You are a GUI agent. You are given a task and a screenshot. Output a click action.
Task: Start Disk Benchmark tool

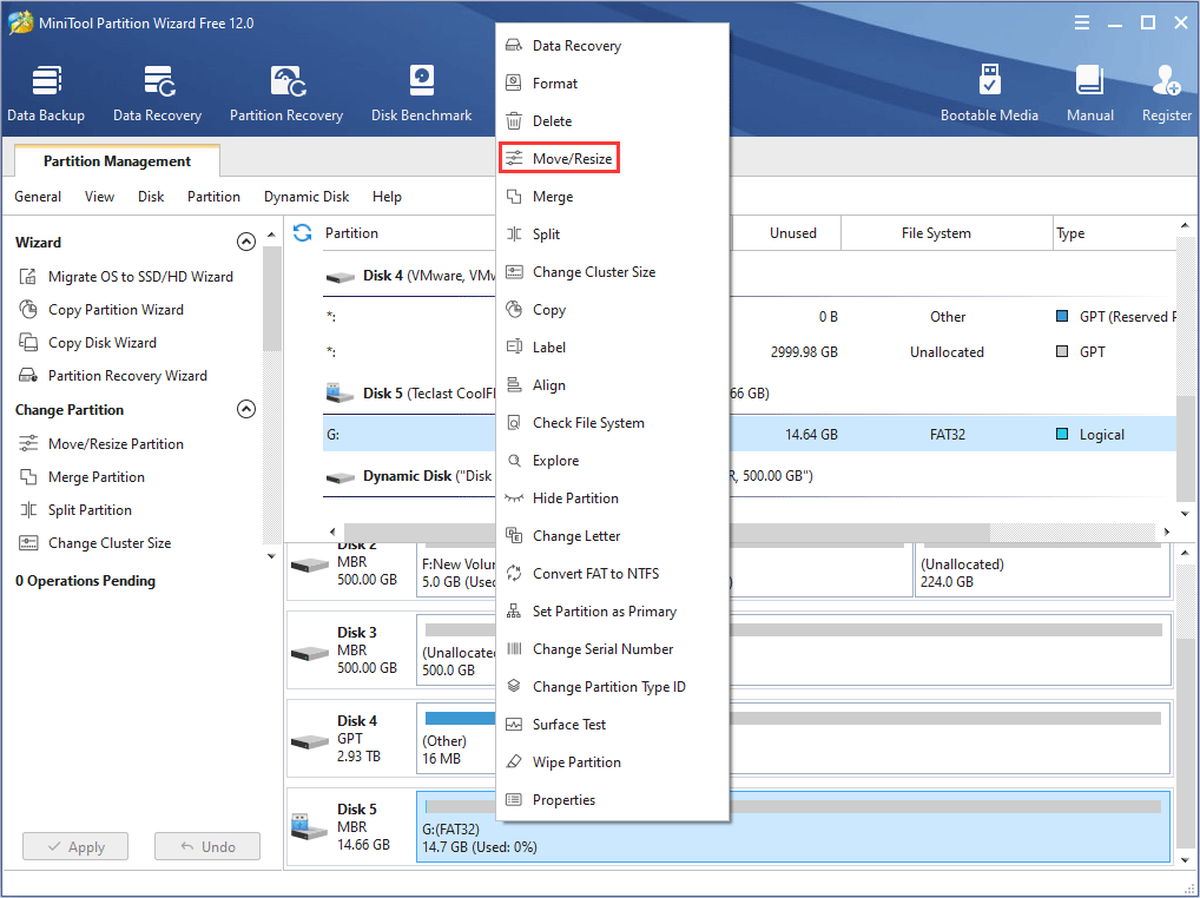[x=421, y=95]
